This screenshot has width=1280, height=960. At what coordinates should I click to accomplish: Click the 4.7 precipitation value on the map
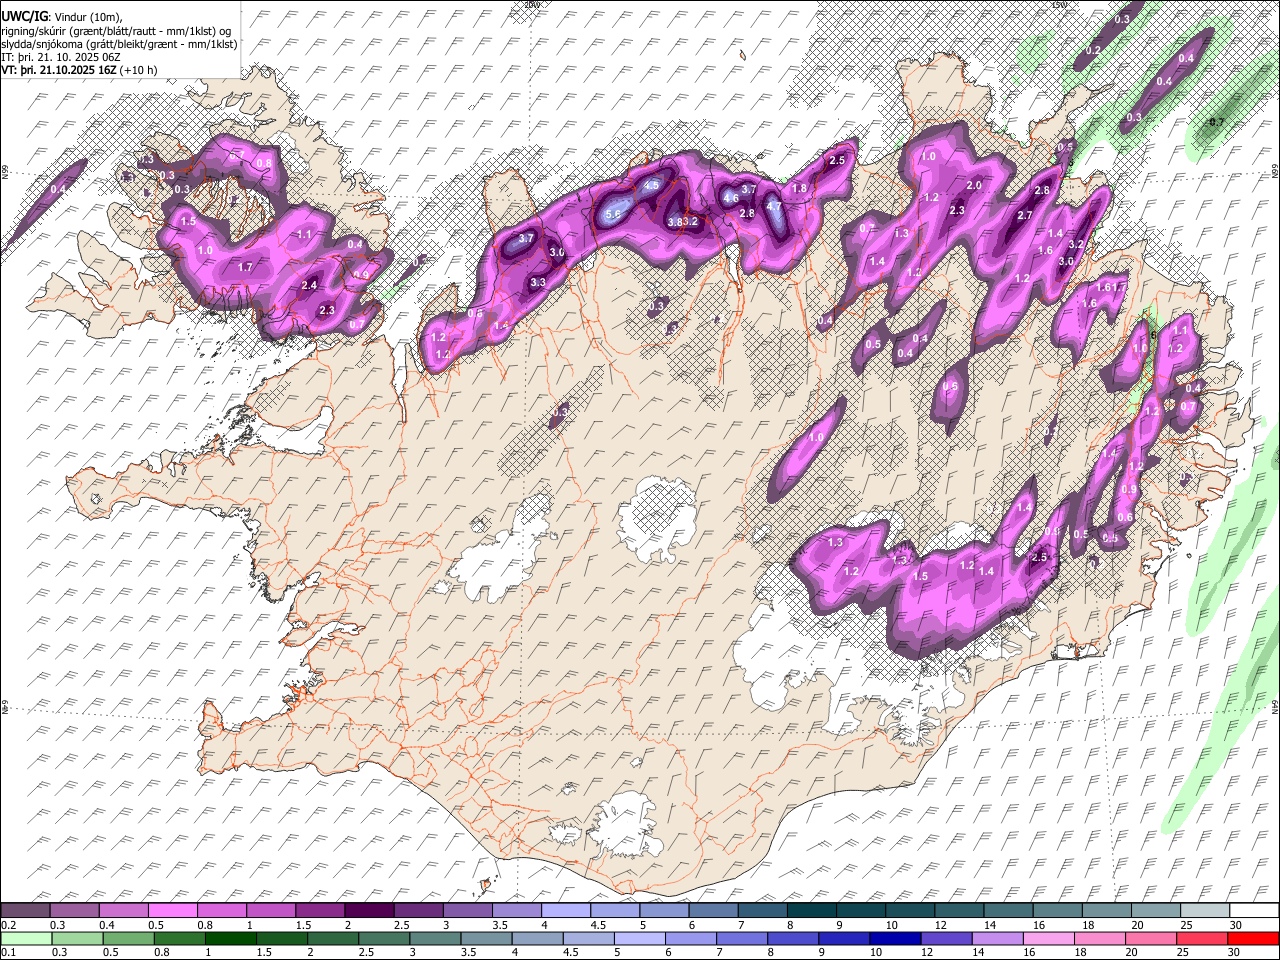(x=774, y=206)
